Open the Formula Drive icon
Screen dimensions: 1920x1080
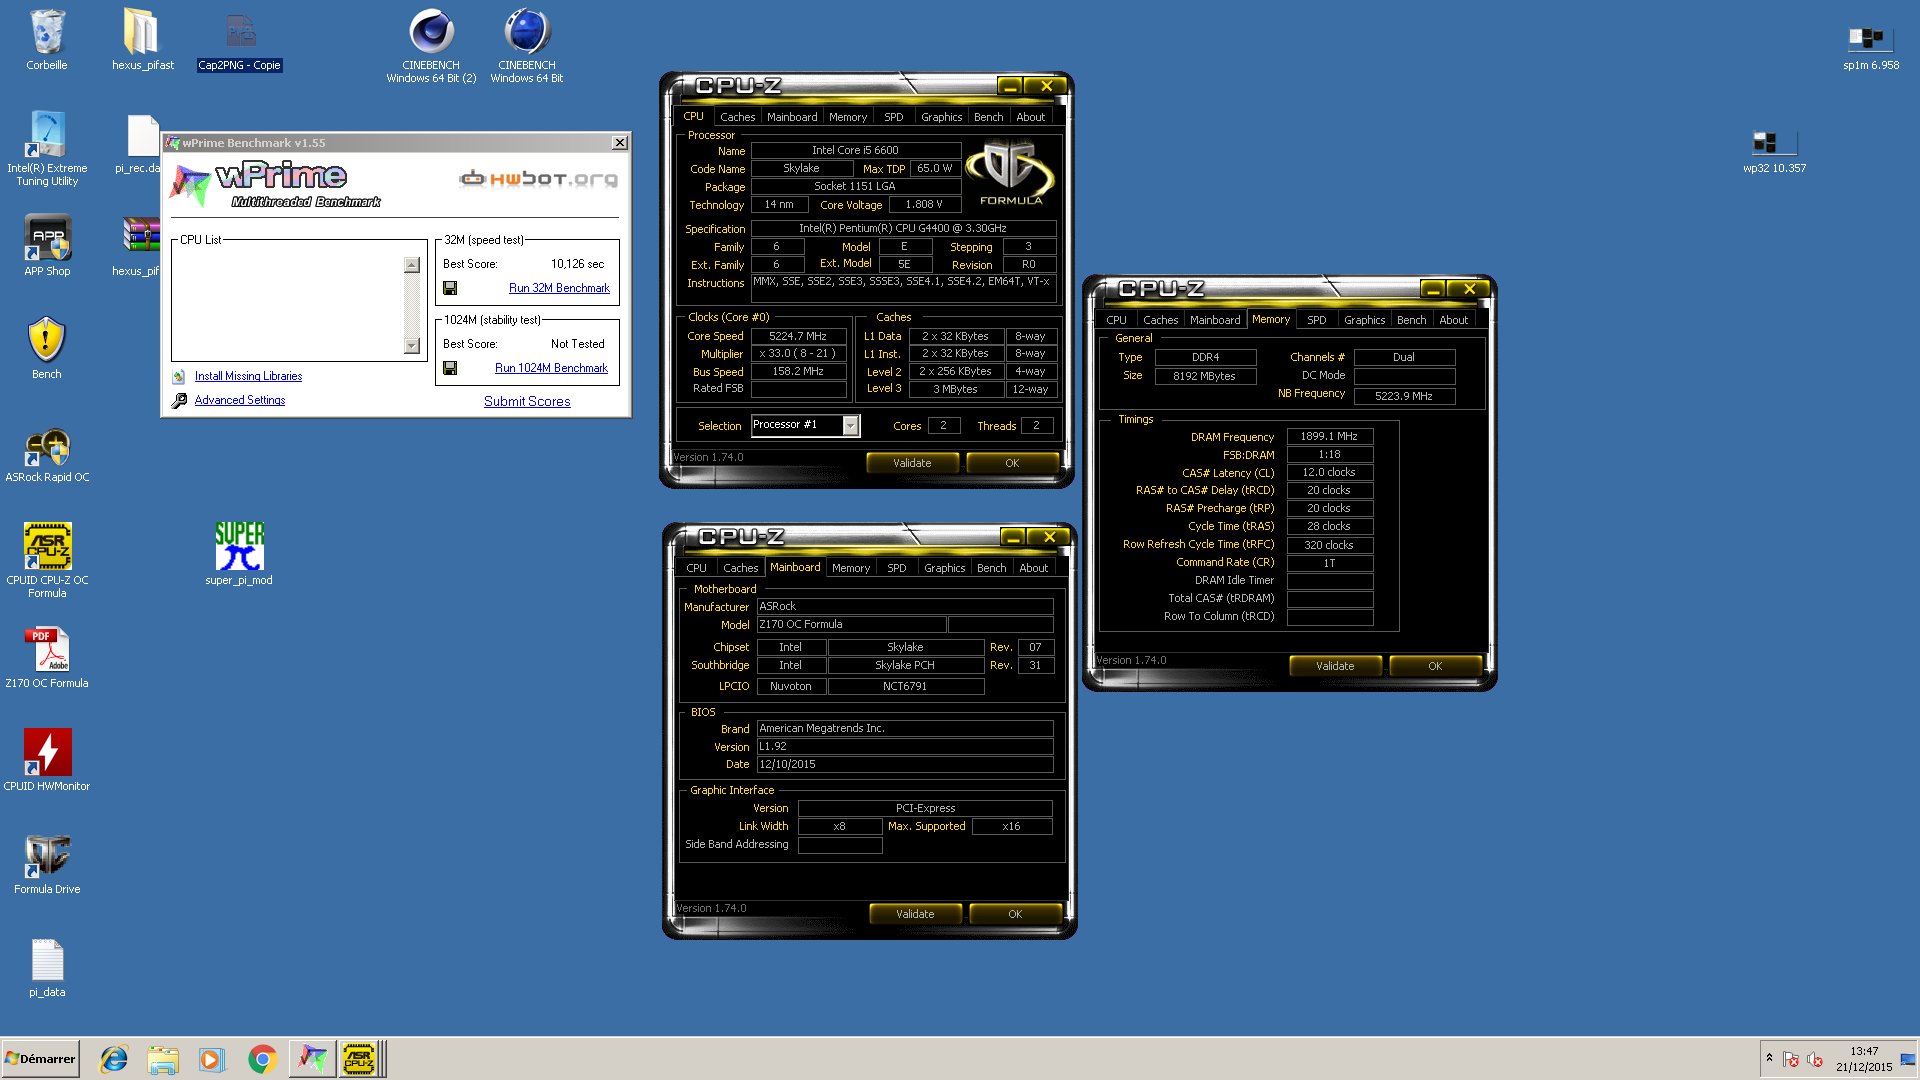pyautogui.click(x=47, y=863)
